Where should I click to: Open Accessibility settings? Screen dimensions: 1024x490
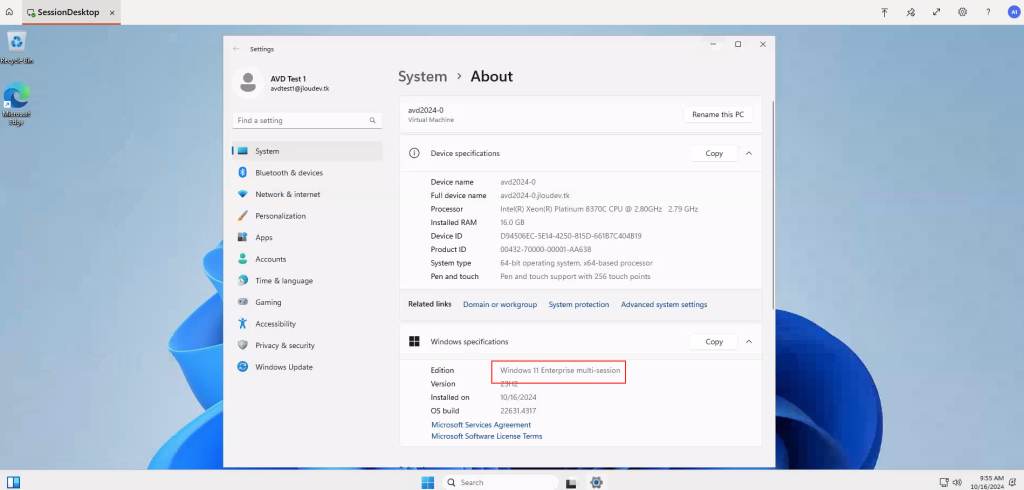tap(307, 323)
